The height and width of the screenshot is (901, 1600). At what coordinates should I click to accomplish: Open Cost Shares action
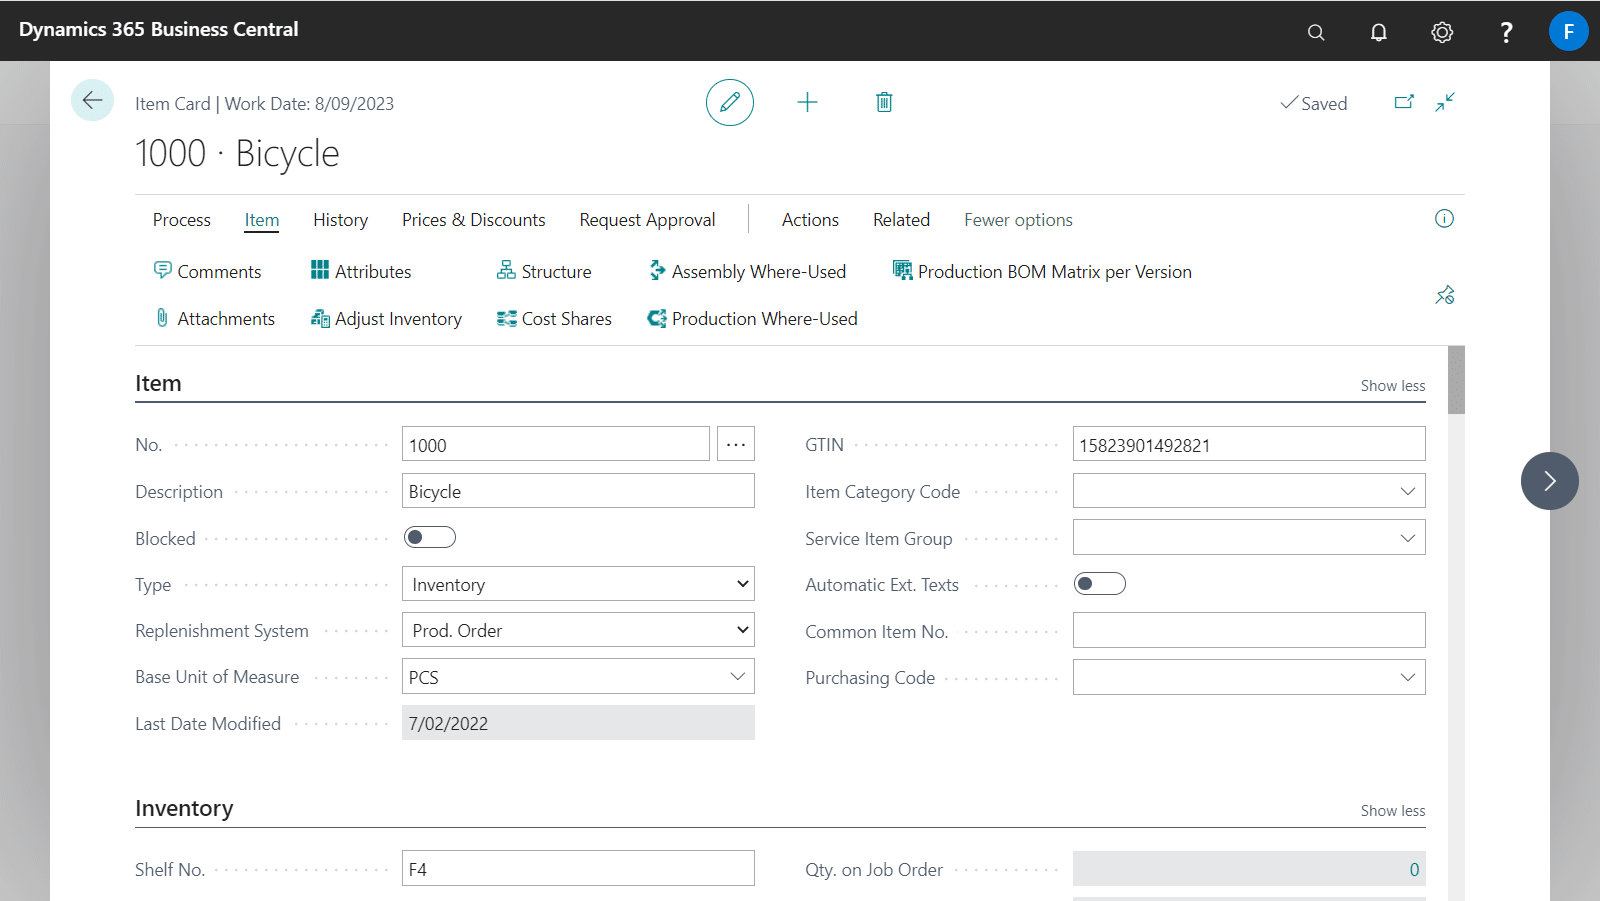click(x=554, y=318)
